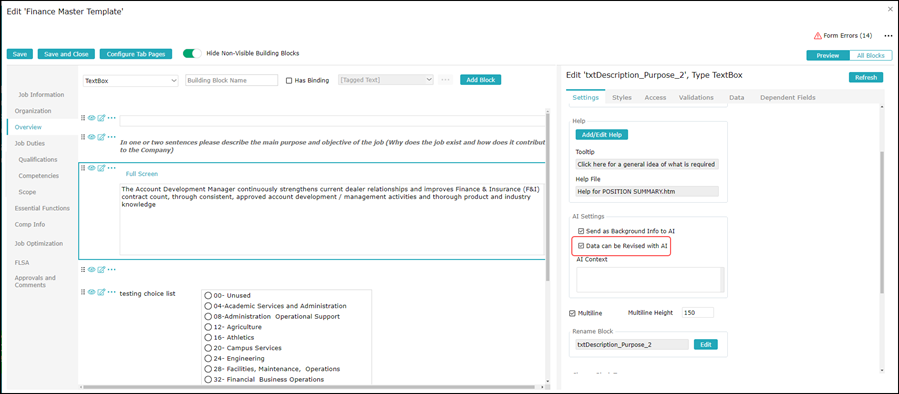899x394 pixels.
Task: Click the Multiline Height field showing 150
Action: 697,313
